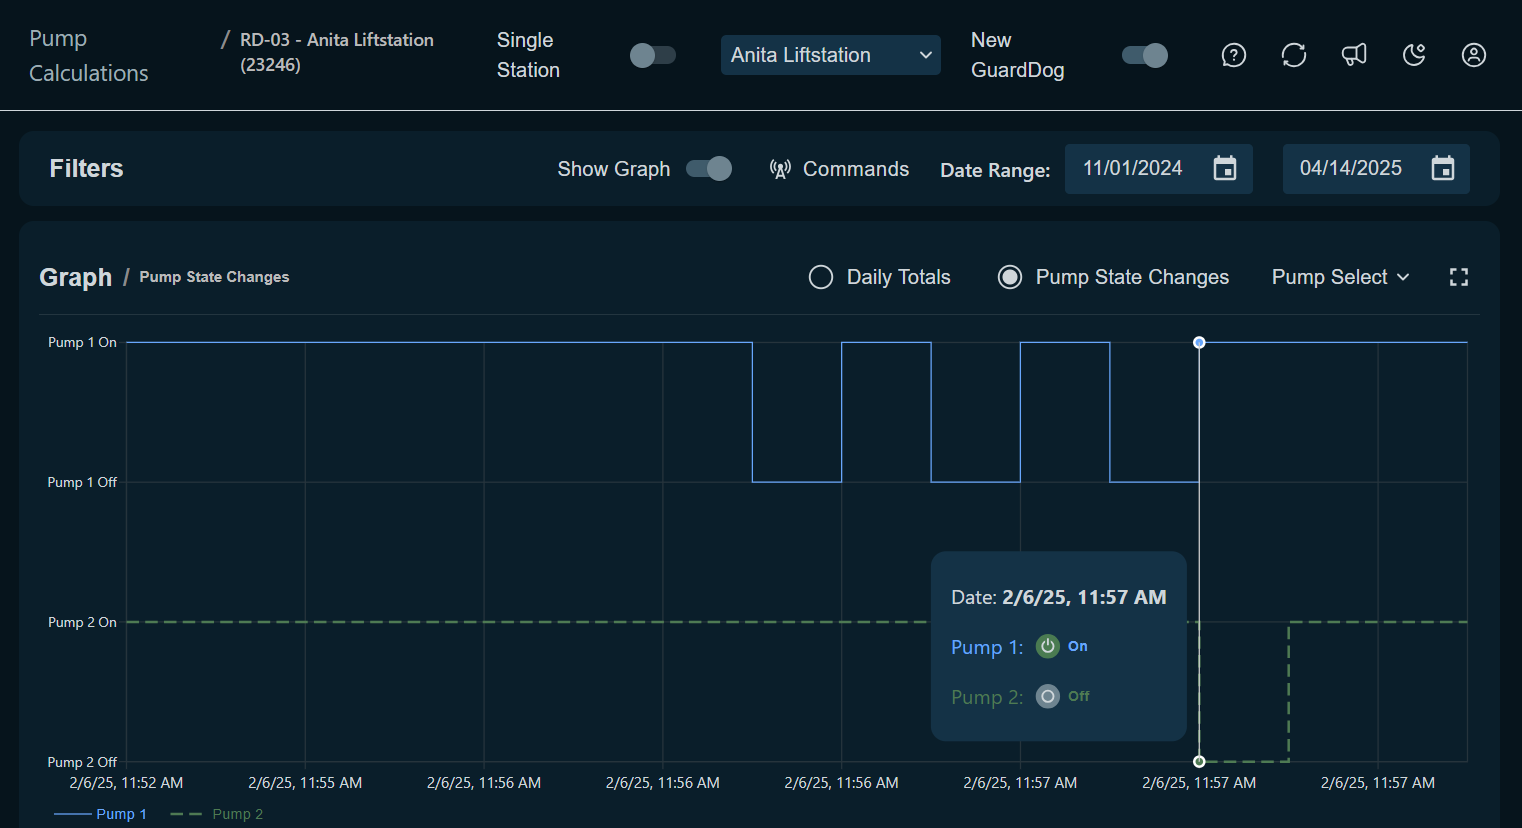Click the Commands antenna icon

(780, 169)
